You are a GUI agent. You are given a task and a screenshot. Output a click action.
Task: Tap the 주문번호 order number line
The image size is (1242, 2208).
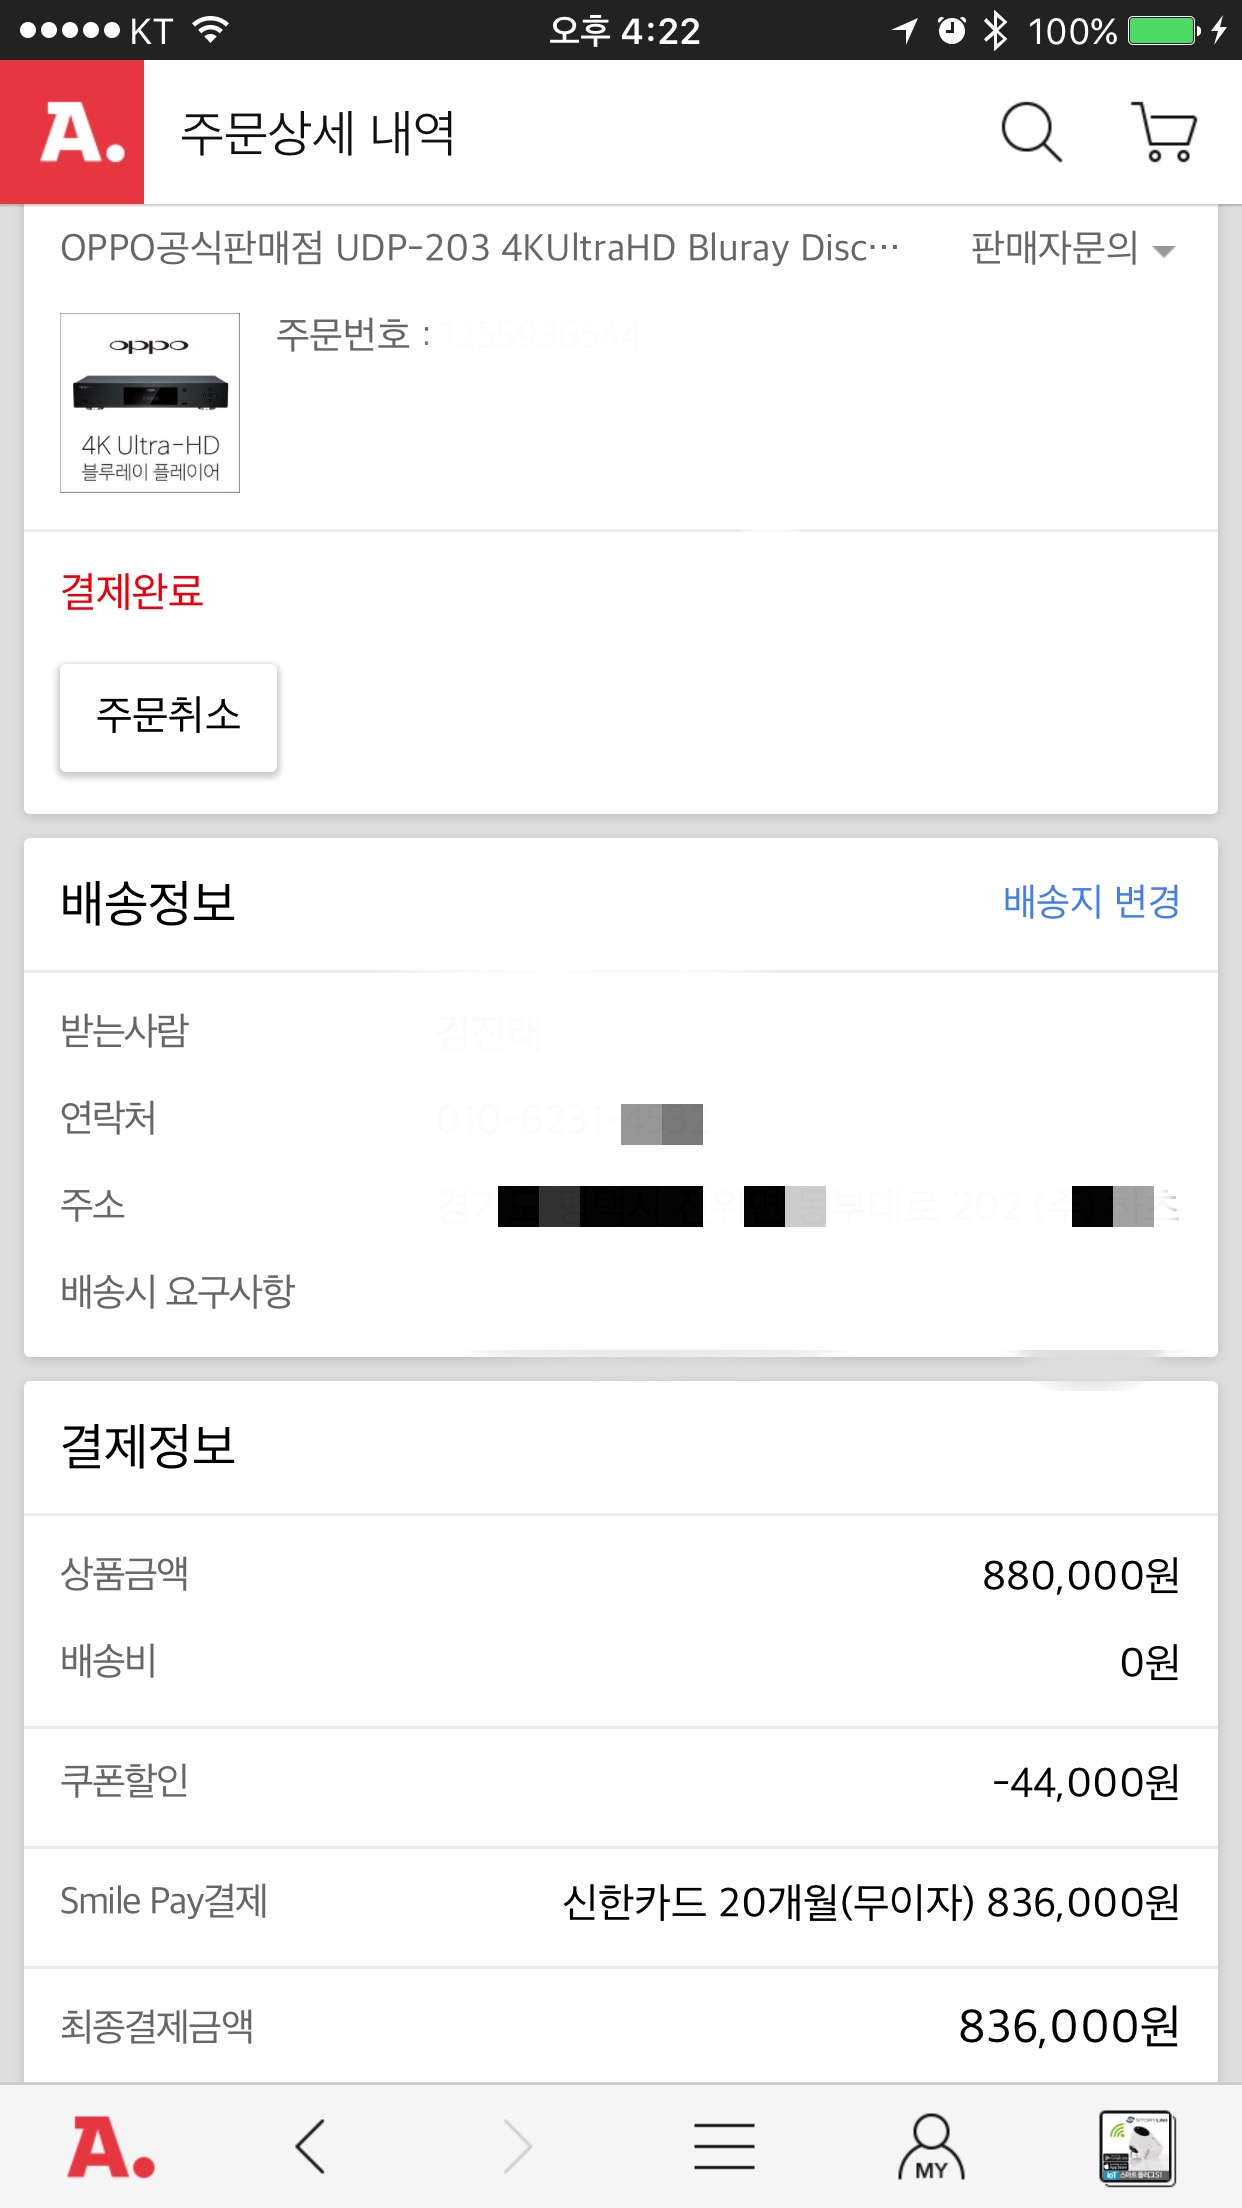pyautogui.click(x=457, y=335)
